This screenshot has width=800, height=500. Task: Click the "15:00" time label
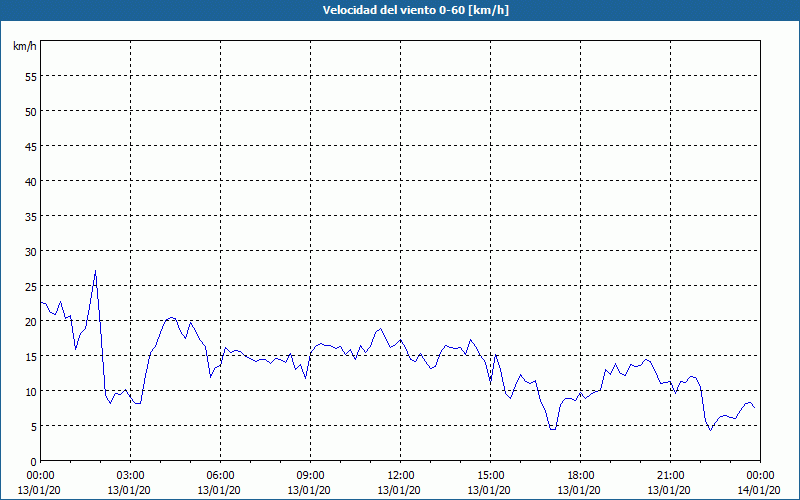(490, 476)
